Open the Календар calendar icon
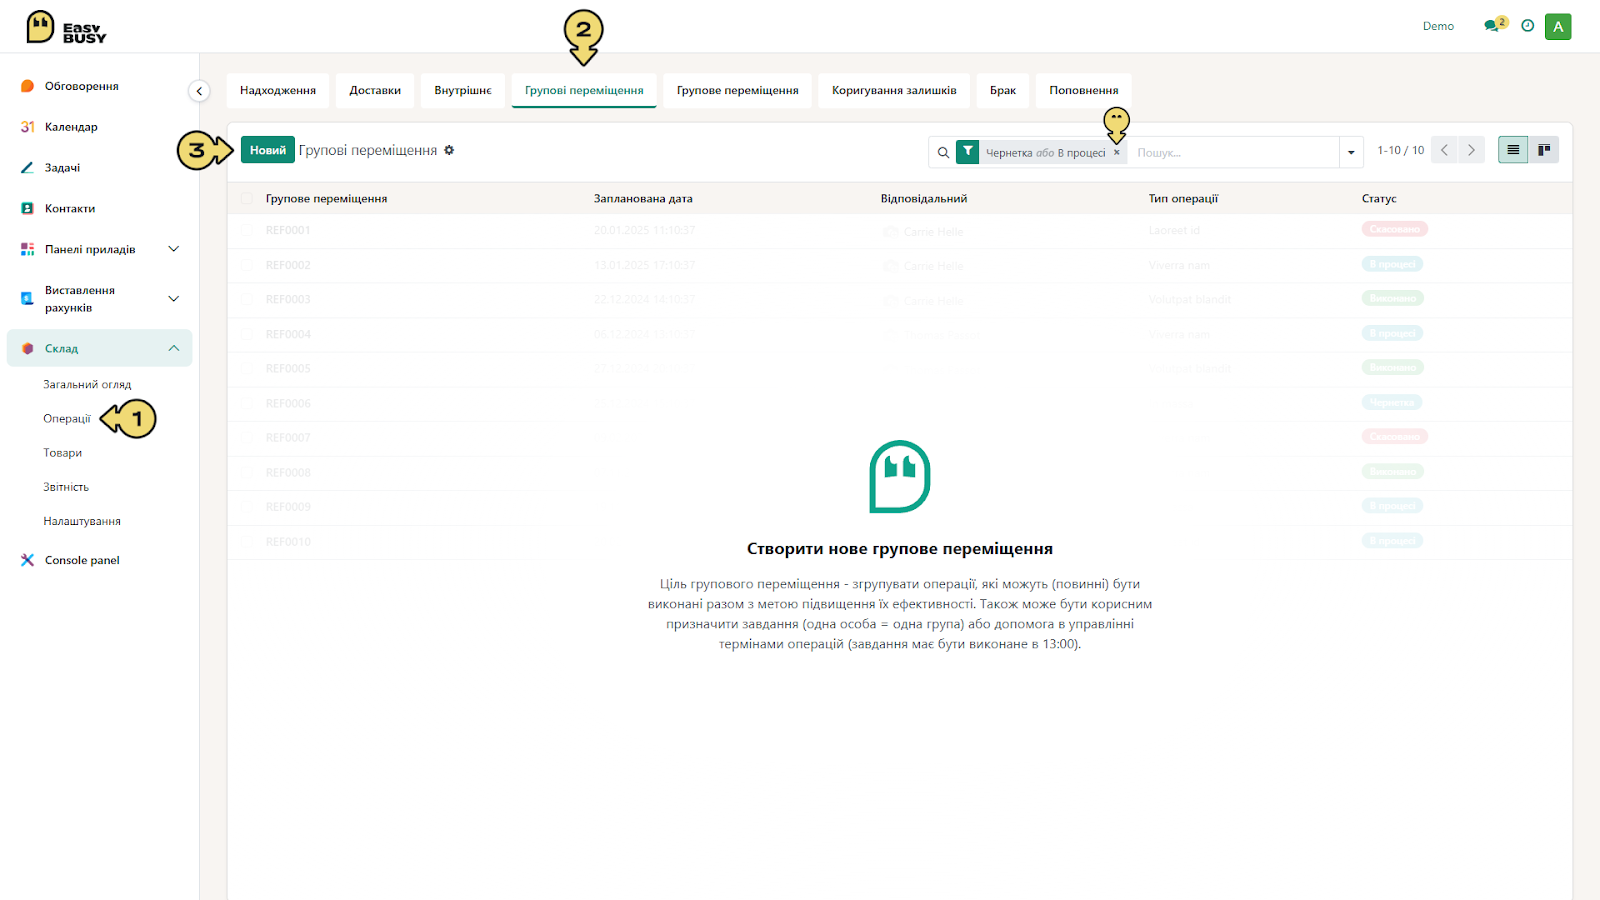Screen dimensions: 1600x900 [28, 127]
